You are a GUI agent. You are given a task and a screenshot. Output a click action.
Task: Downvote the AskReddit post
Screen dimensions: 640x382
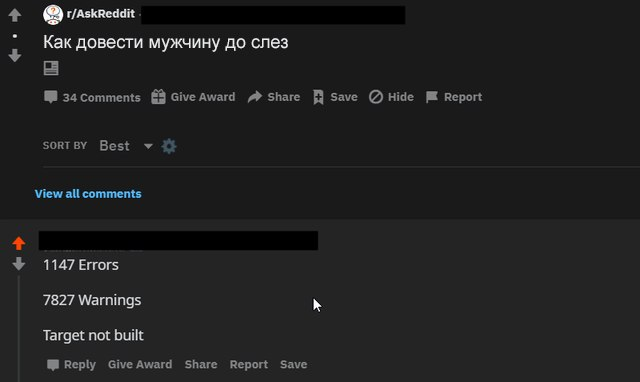15,56
